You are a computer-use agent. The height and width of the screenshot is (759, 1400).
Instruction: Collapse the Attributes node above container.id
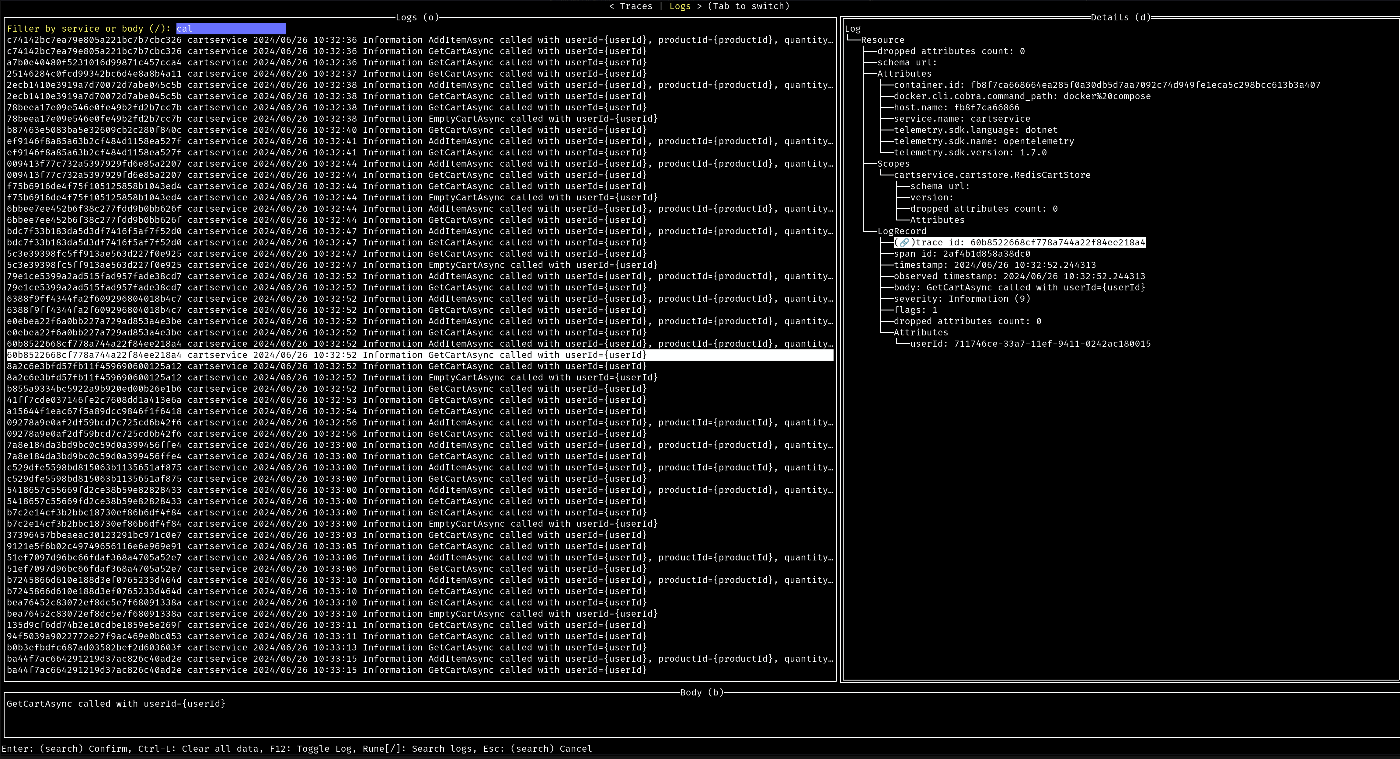point(904,74)
